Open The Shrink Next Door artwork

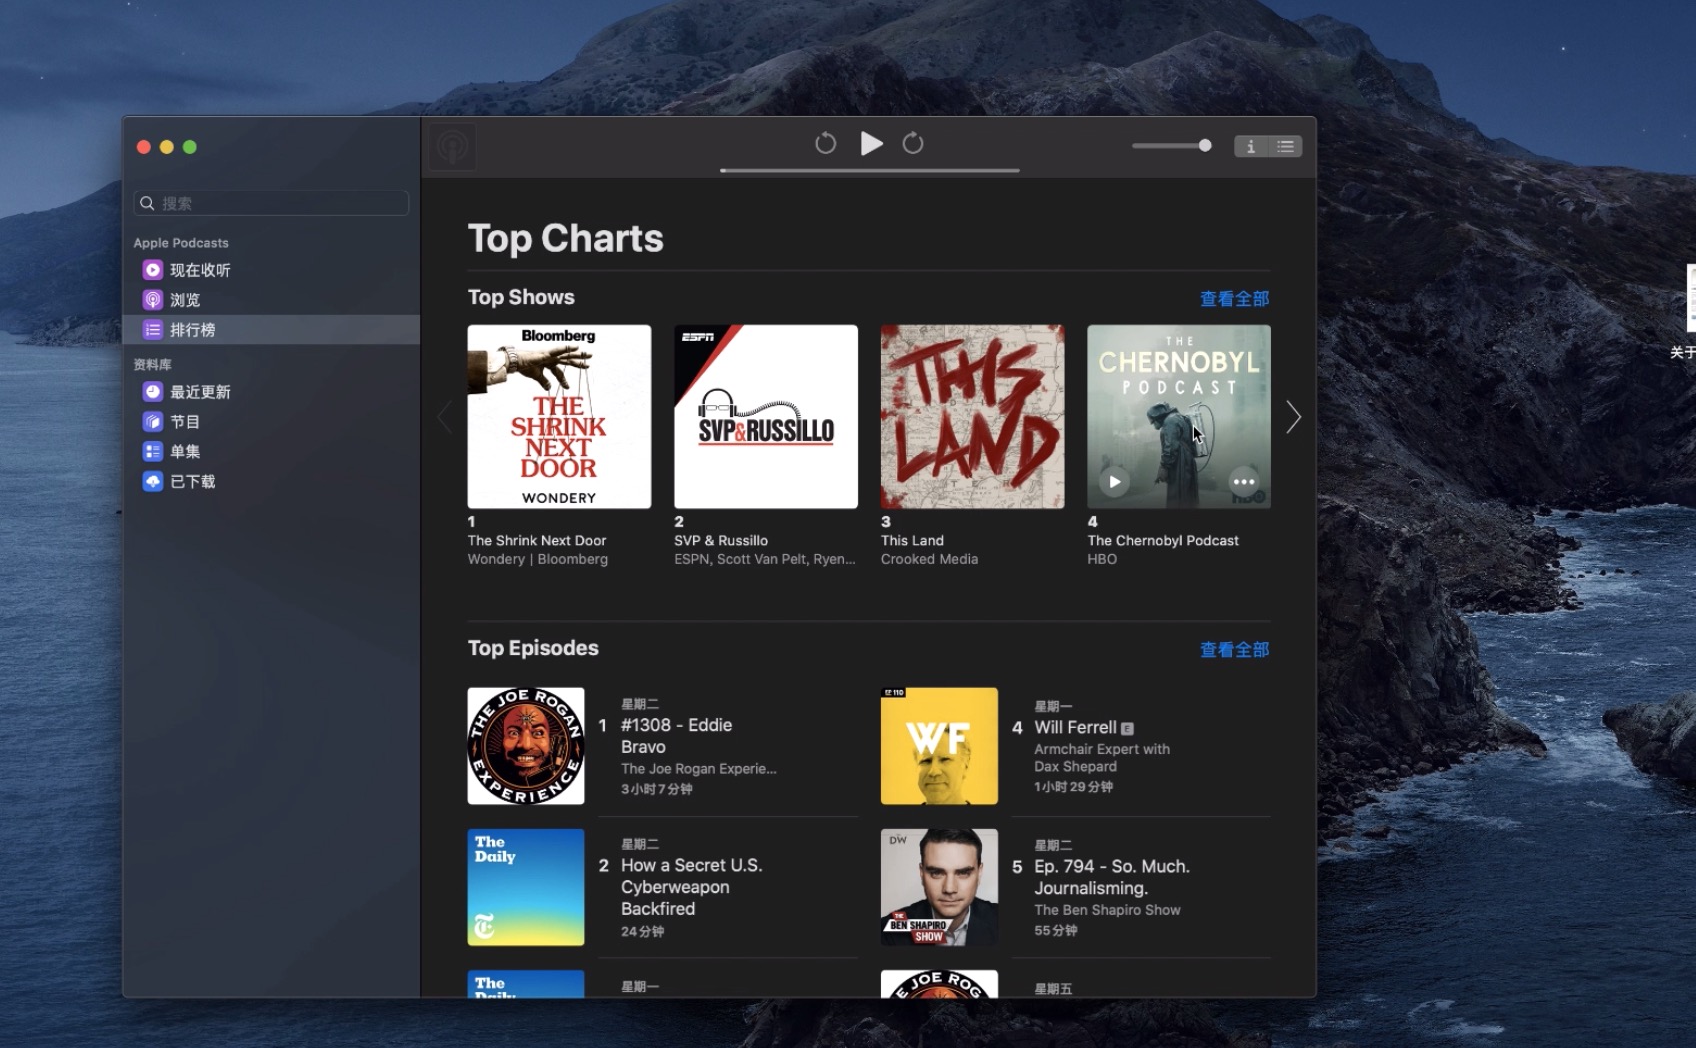click(559, 416)
